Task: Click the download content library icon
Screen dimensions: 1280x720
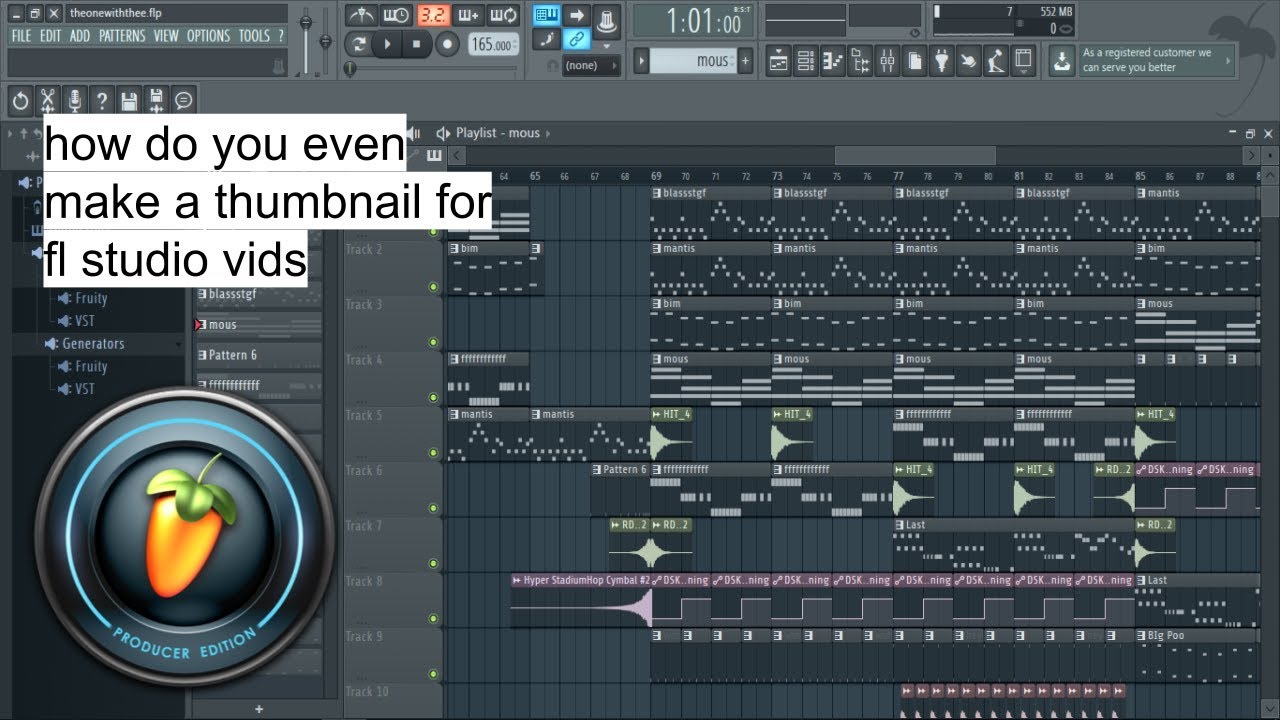Action: pyautogui.click(x=1061, y=62)
